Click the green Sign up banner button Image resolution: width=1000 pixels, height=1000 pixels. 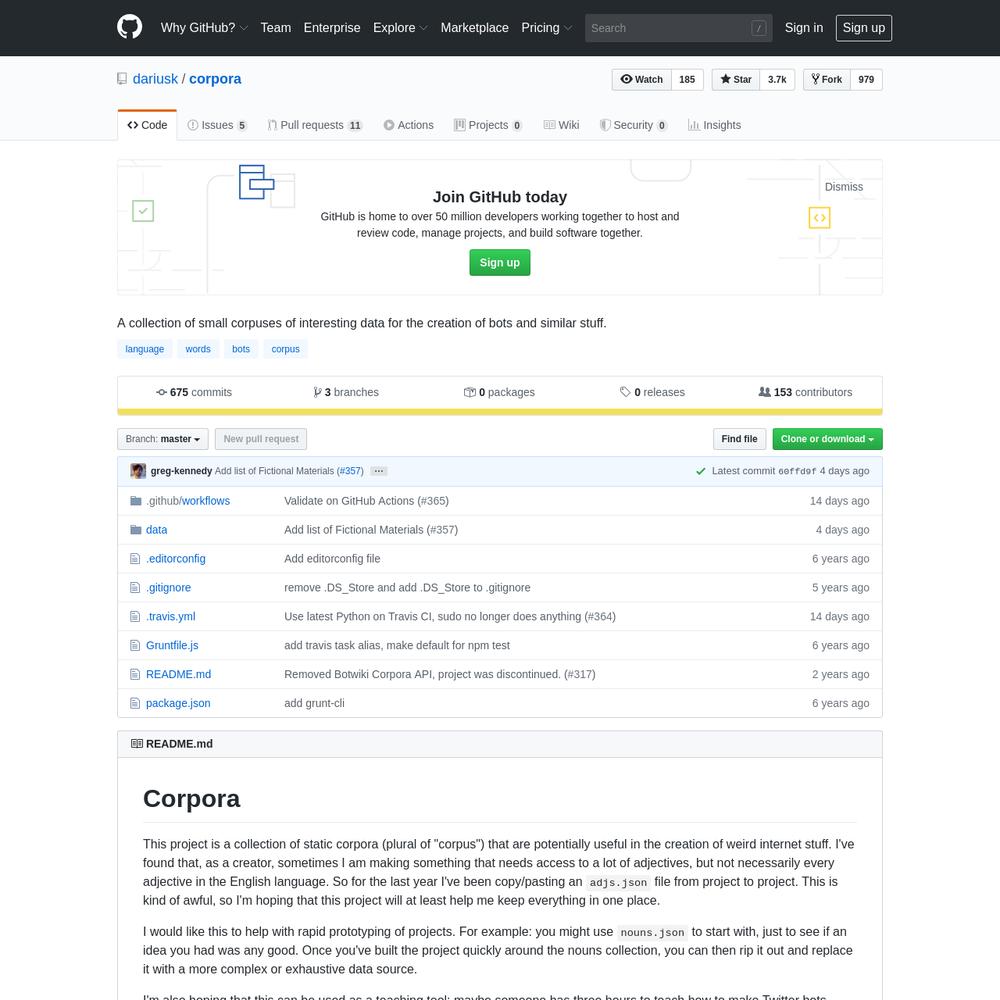click(499, 263)
